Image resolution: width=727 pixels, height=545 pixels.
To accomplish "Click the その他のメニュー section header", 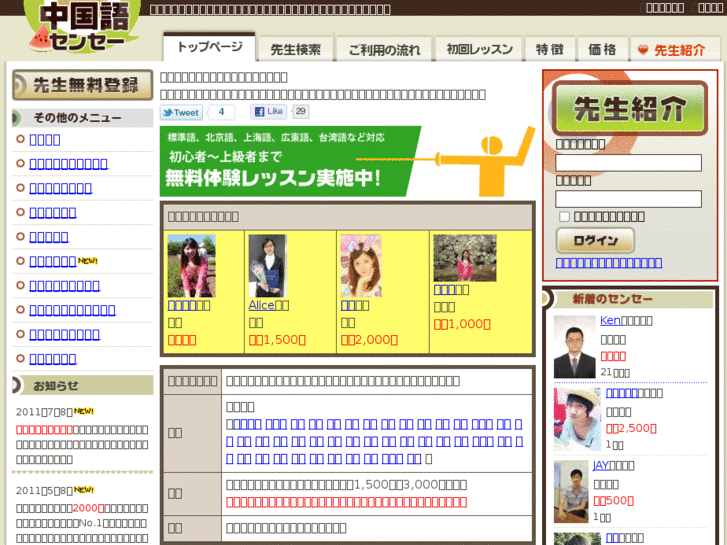I will (83, 118).
